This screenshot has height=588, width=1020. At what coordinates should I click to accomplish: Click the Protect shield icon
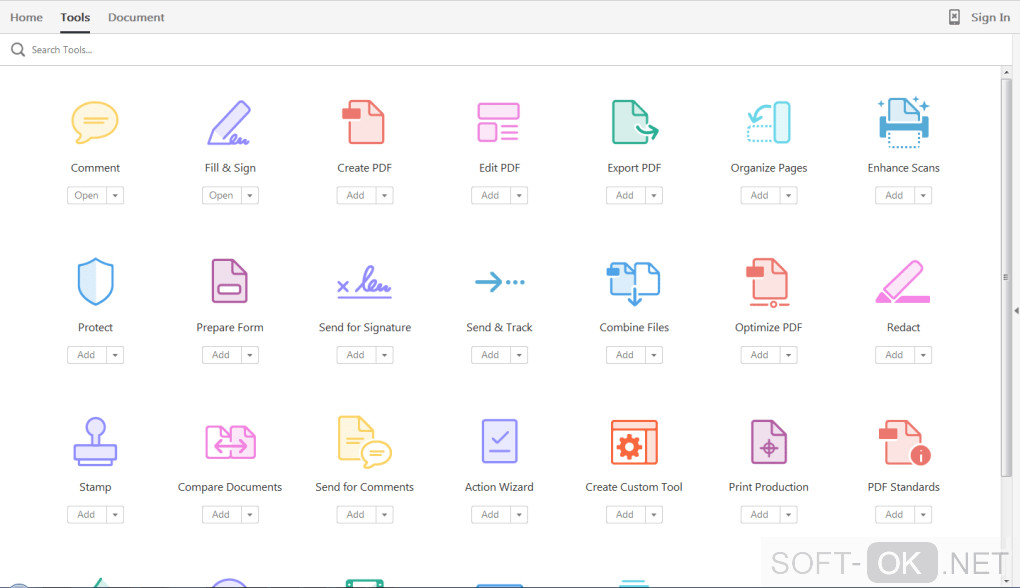tap(96, 282)
